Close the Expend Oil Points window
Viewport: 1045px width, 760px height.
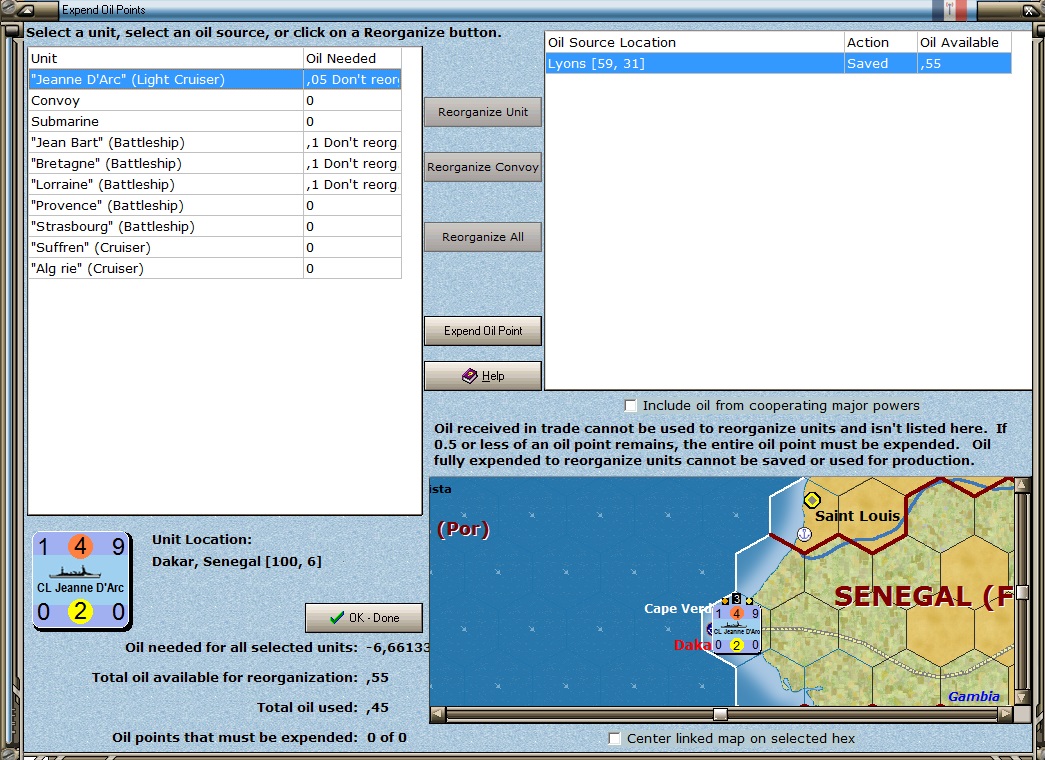1028,10
